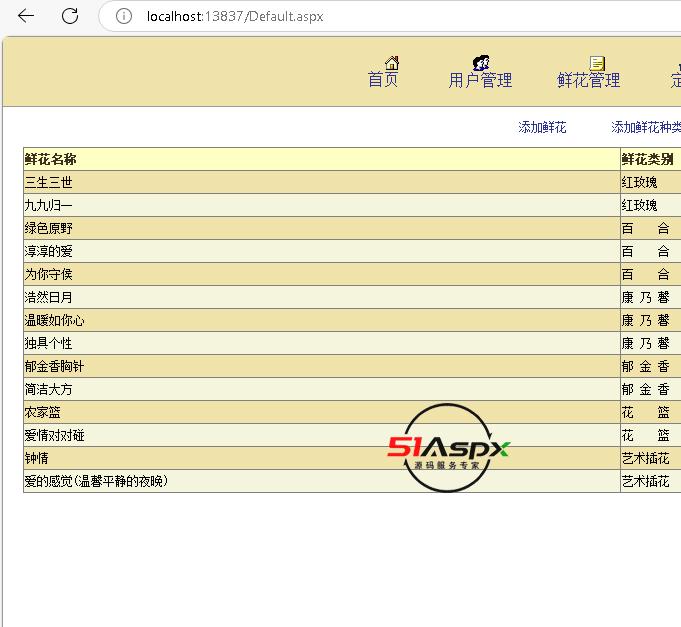
Task: Select the 三生三世 flower row
Action: 352,182
